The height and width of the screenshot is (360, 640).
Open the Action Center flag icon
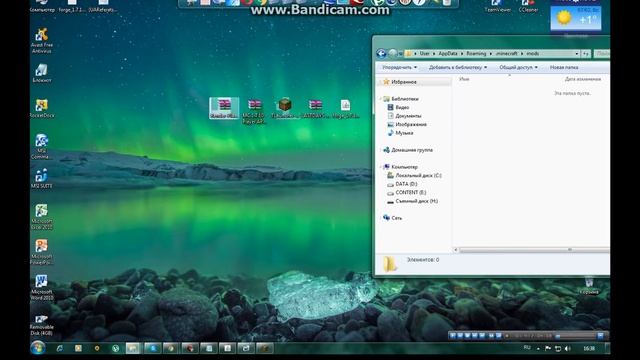(548, 348)
